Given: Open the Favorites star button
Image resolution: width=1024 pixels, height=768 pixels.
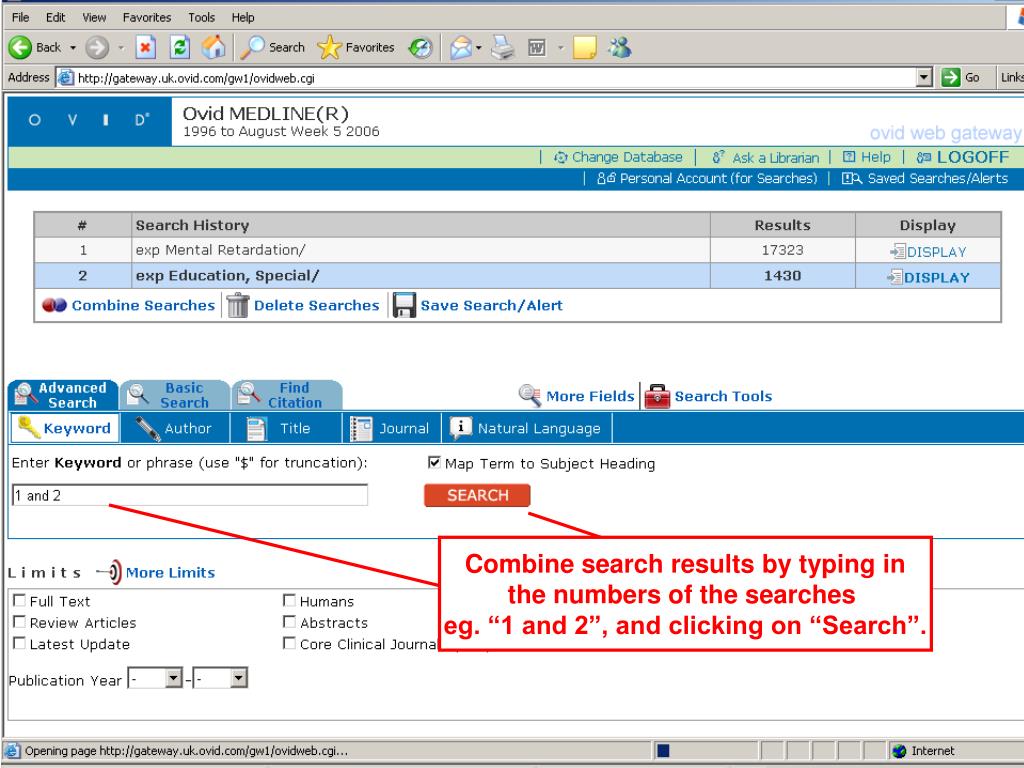Looking at the screenshot, I should click(x=329, y=48).
